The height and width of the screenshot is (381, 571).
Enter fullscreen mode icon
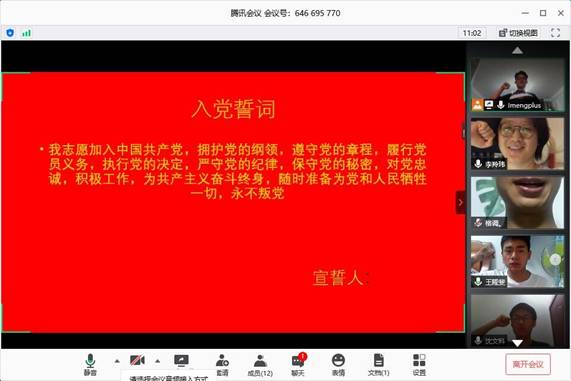pyautogui.click(x=555, y=33)
